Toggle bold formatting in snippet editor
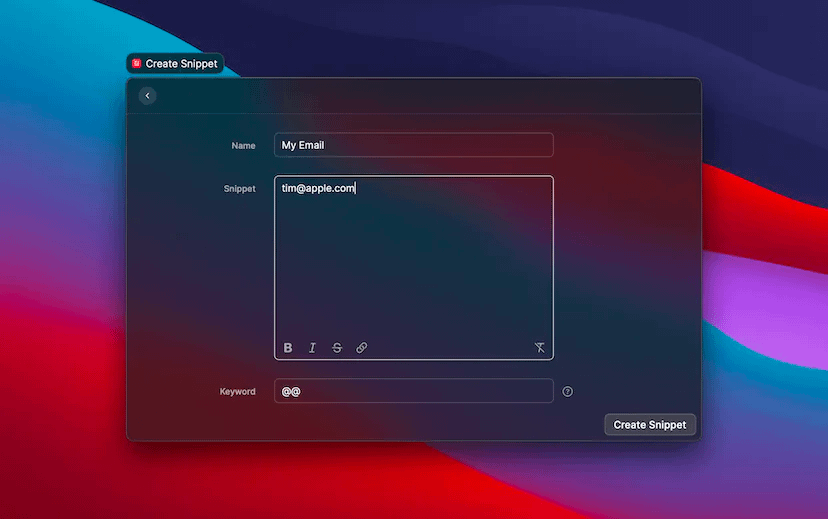Viewport: 828px width, 519px height. [288, 348]
